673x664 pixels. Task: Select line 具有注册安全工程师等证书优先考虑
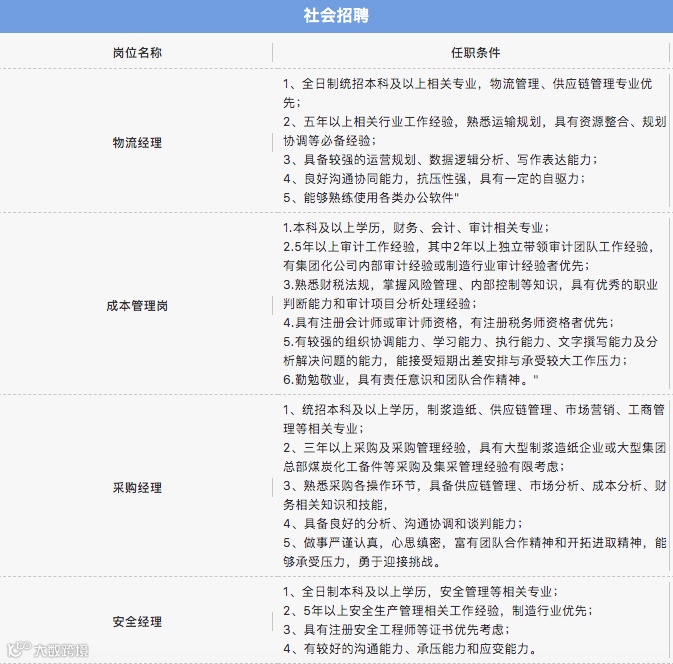coord(396,630)
